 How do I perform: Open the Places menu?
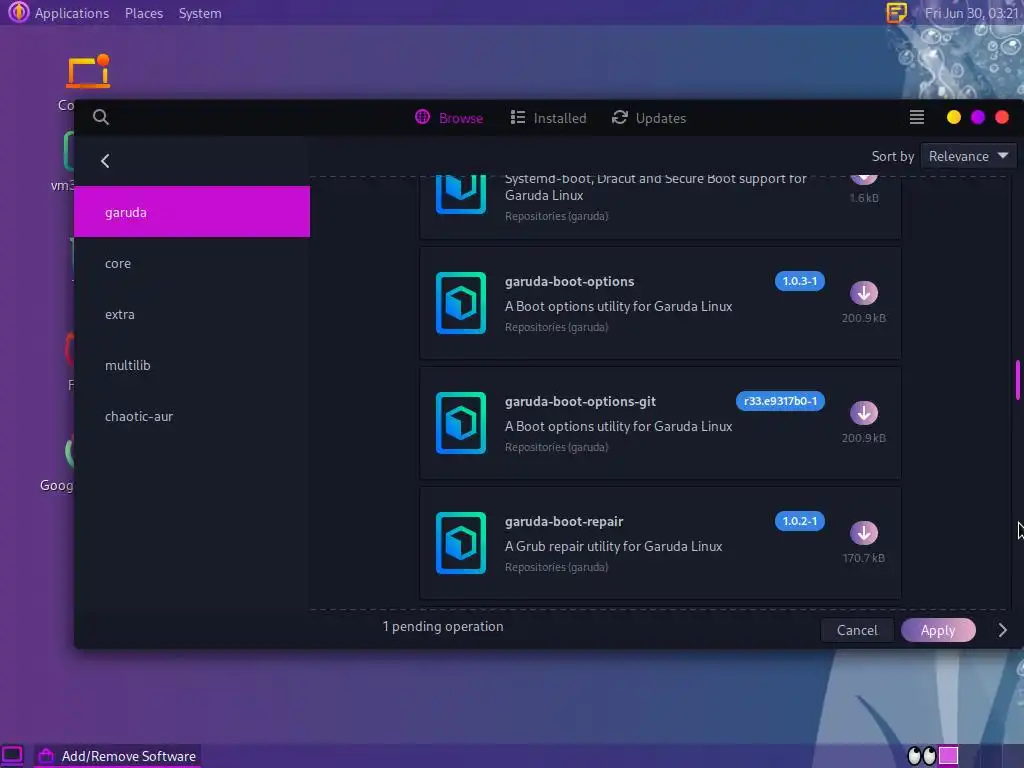144,13
